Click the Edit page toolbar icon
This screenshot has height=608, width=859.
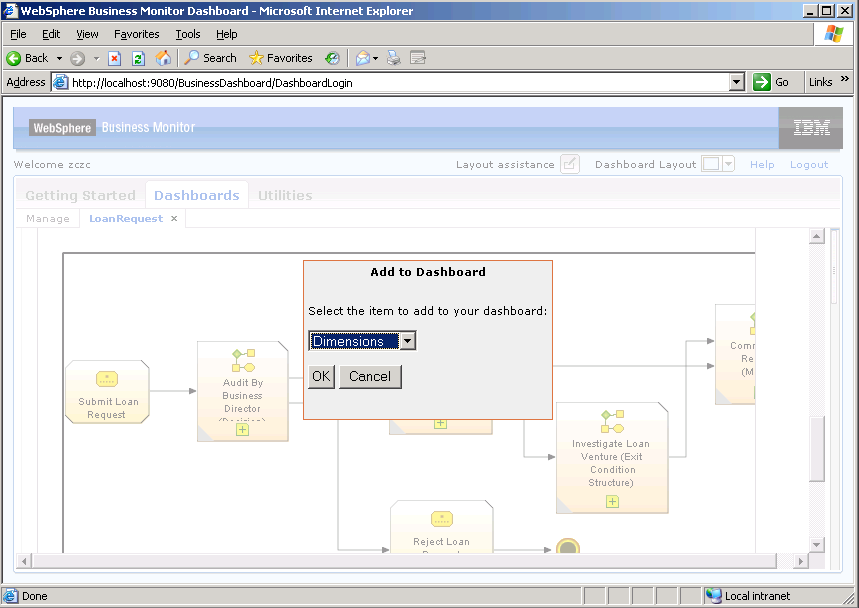417,58
